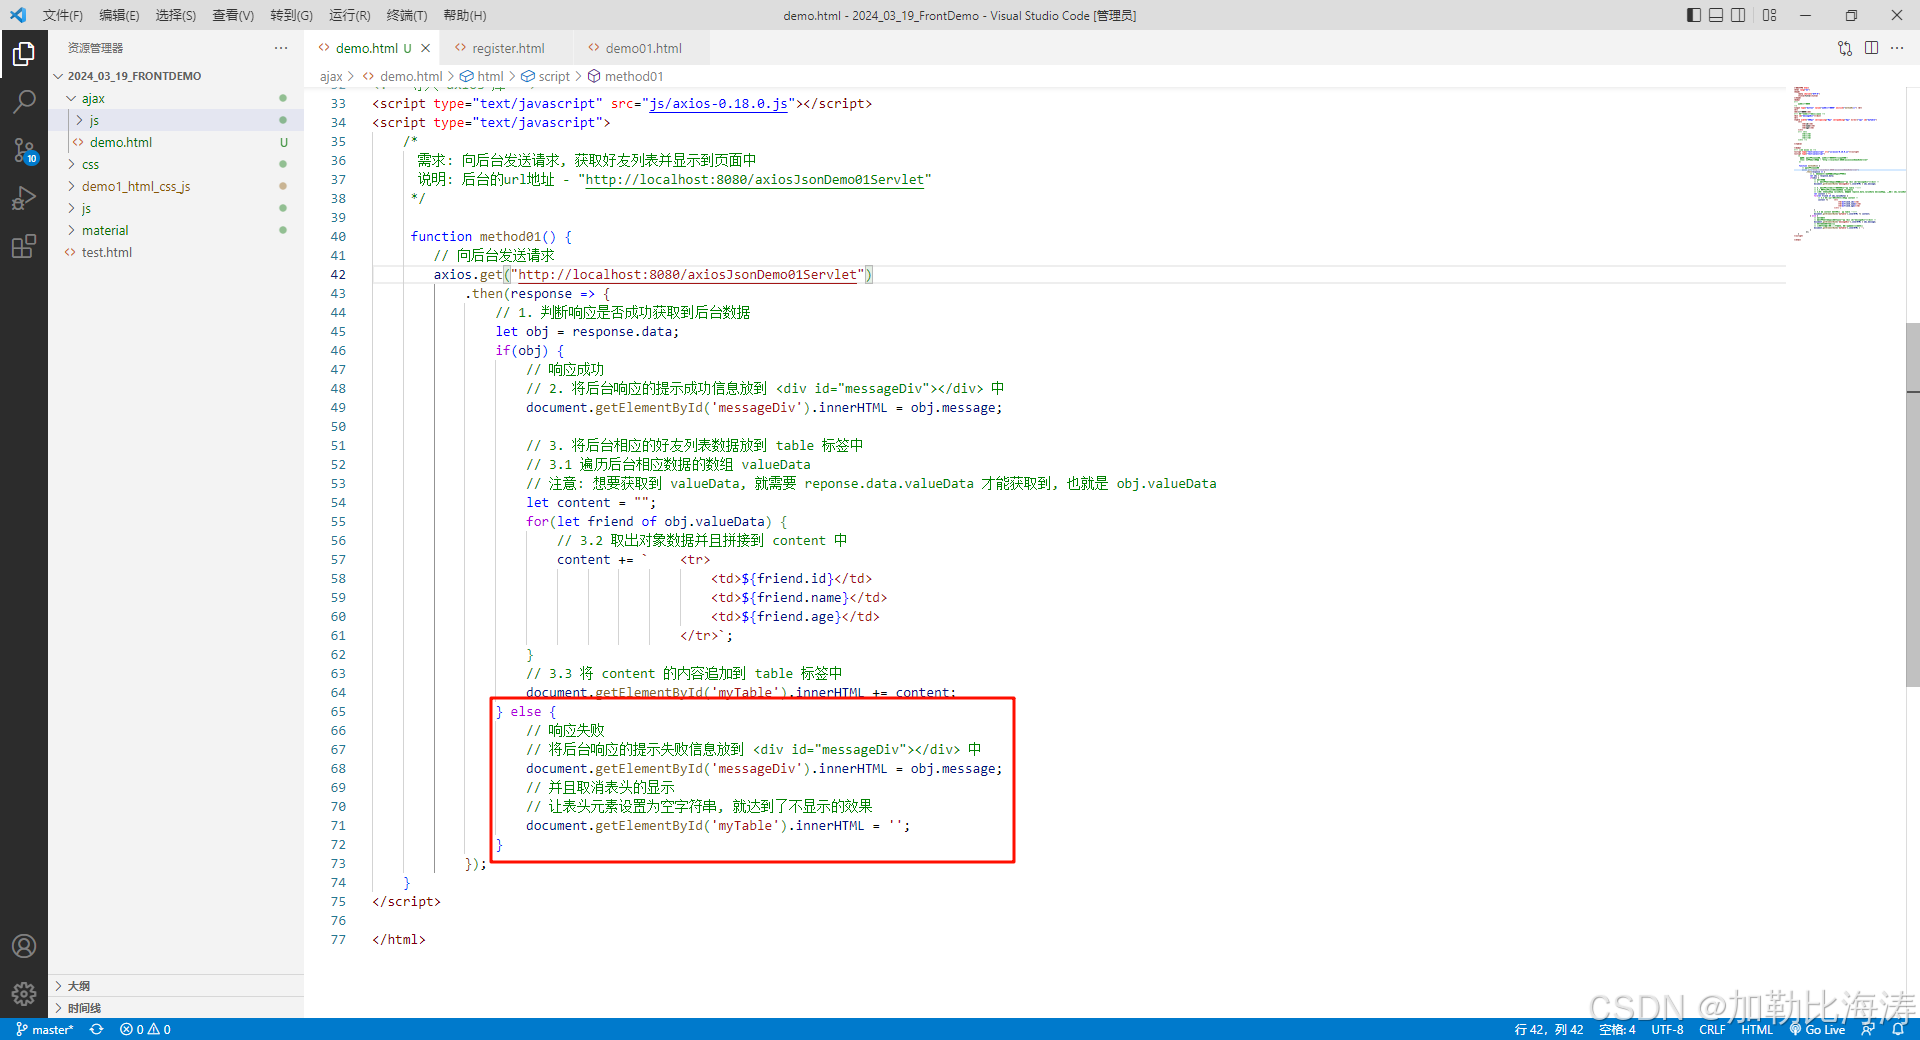
Task: Open the Accounts icon in activity bar
Action: click(x=24, y=946)
